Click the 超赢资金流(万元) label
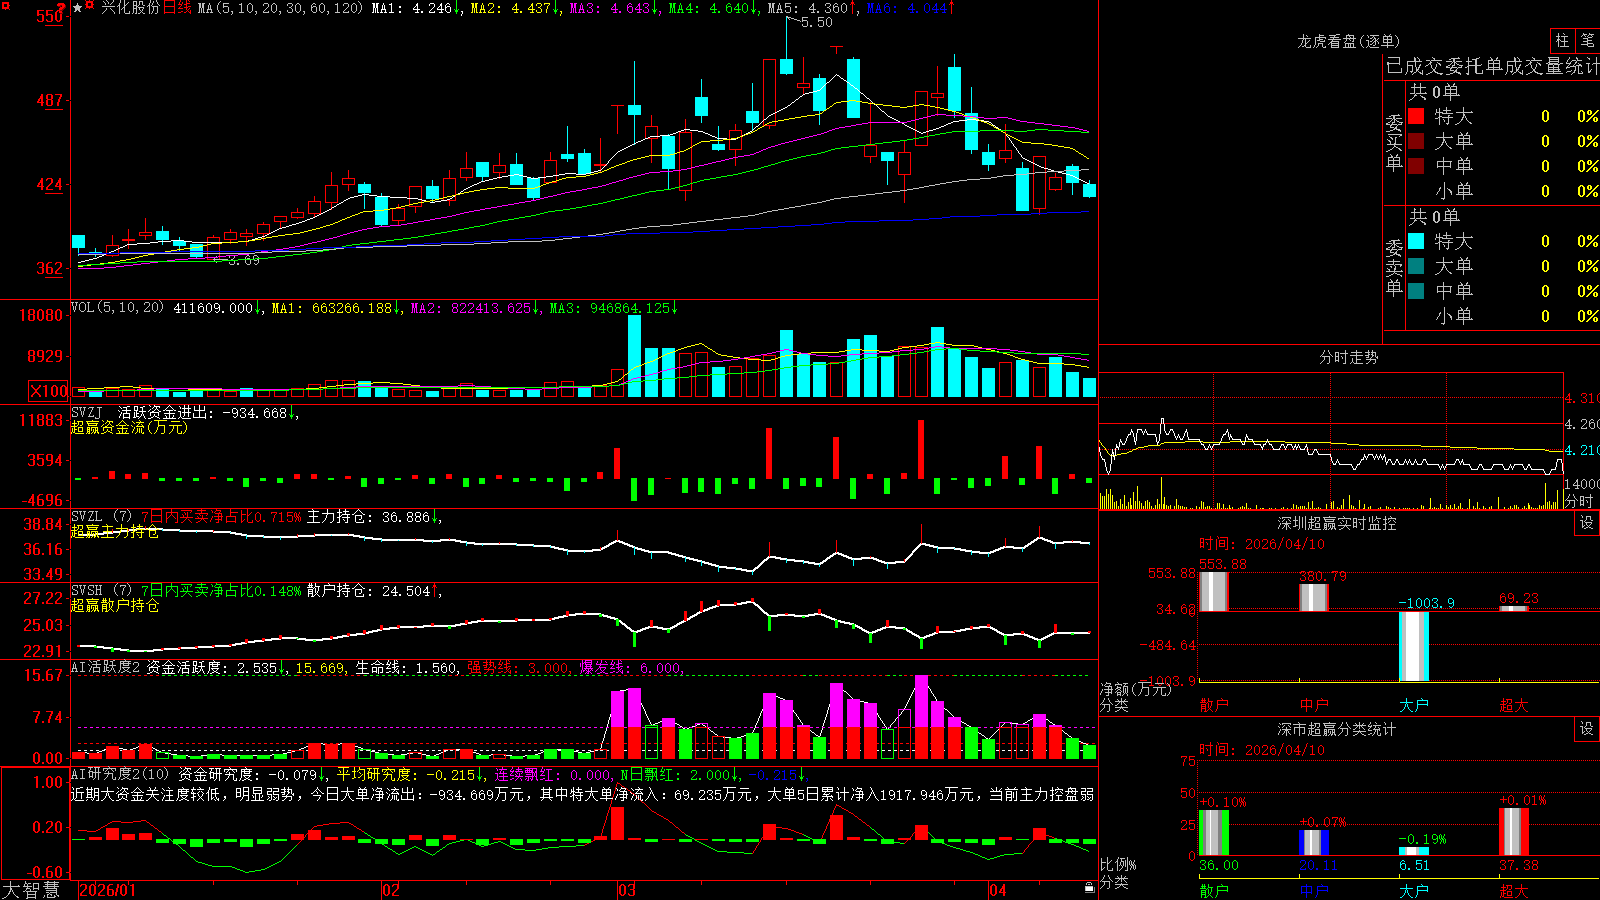 click(x=129, y=427)
